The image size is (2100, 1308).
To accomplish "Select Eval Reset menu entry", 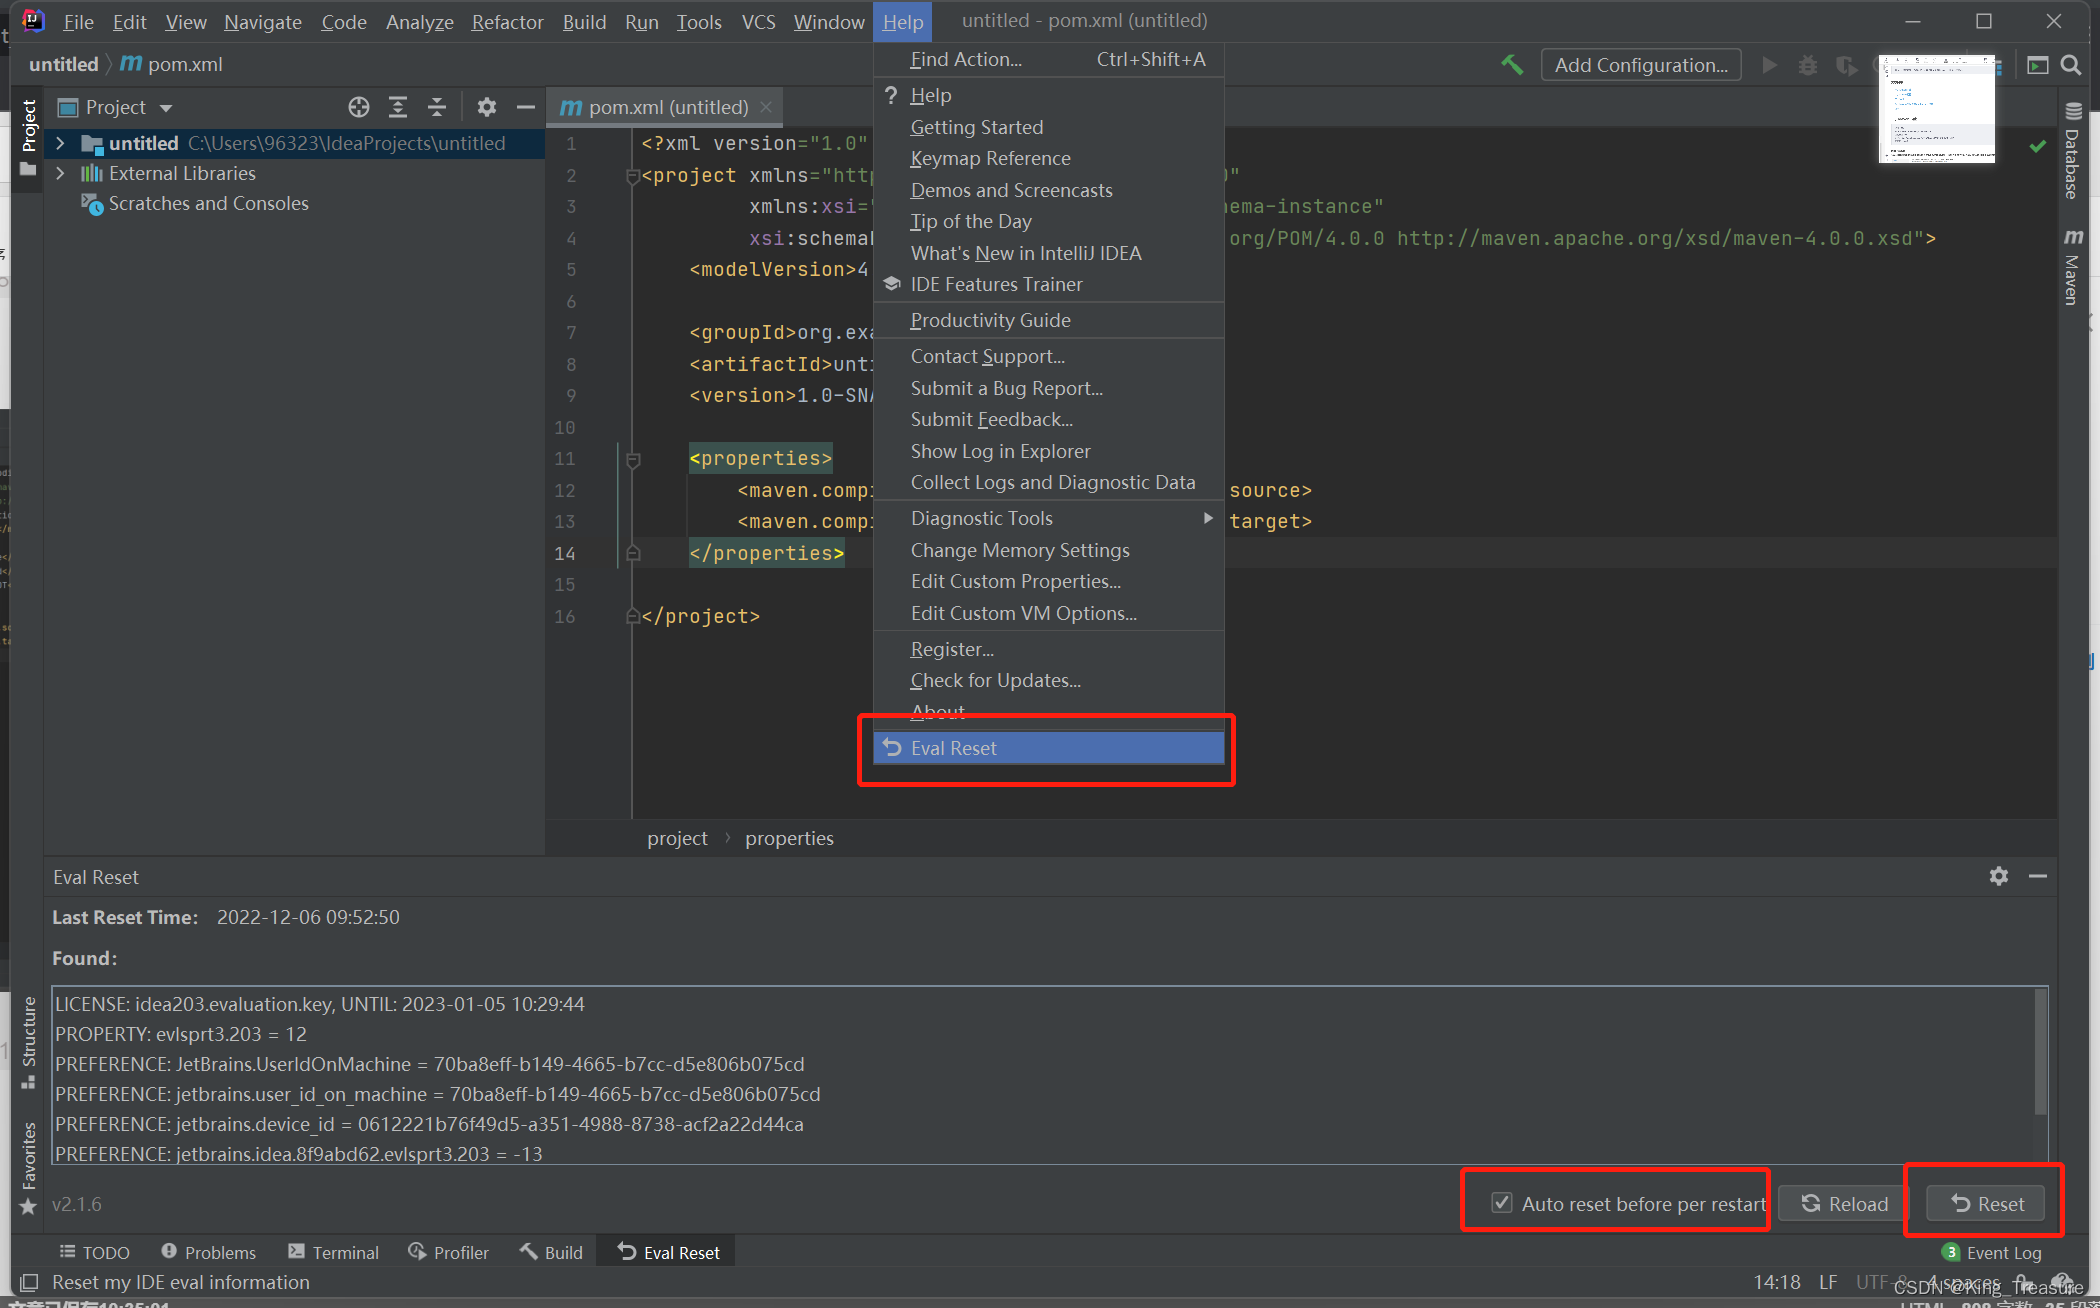I will point(1048,748).
